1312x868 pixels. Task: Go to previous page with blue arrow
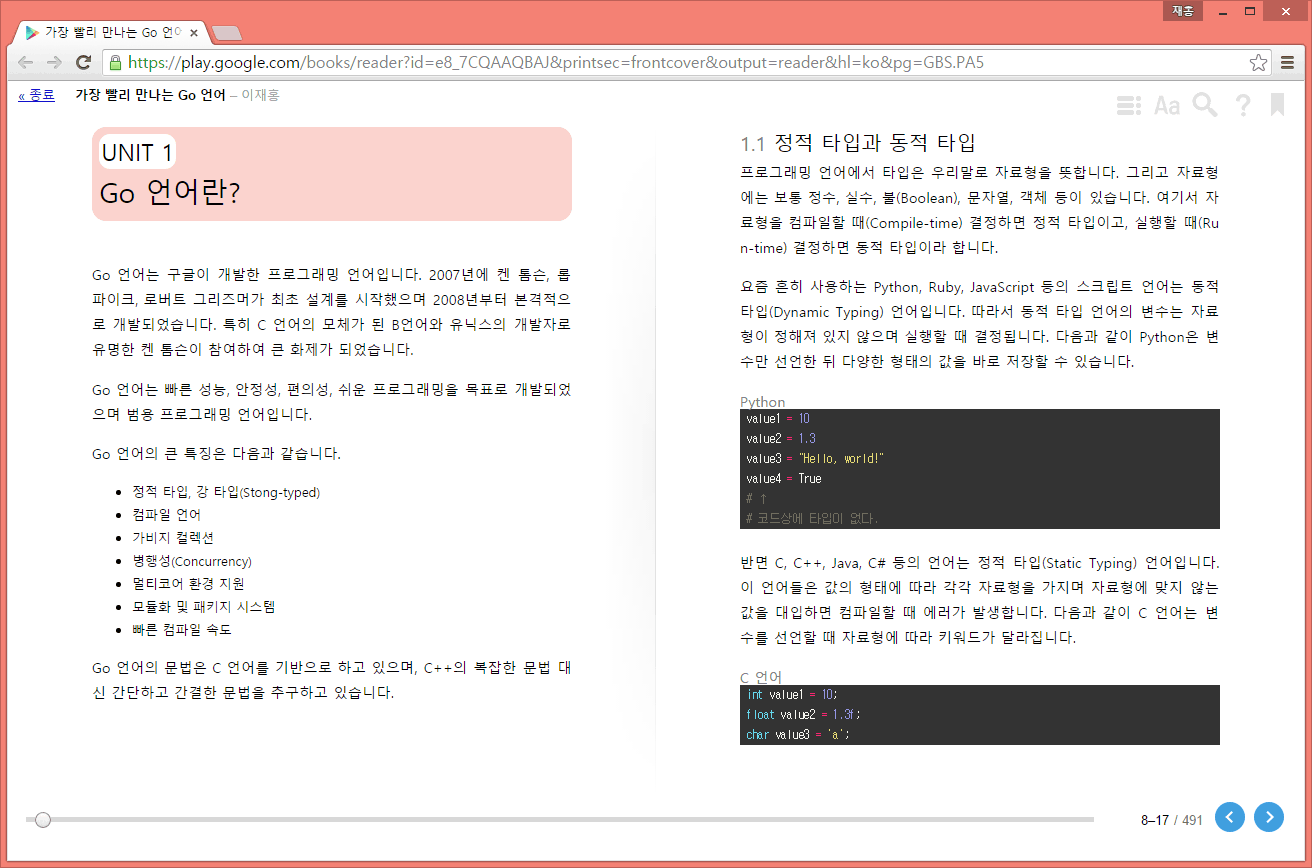(1230, 817)
